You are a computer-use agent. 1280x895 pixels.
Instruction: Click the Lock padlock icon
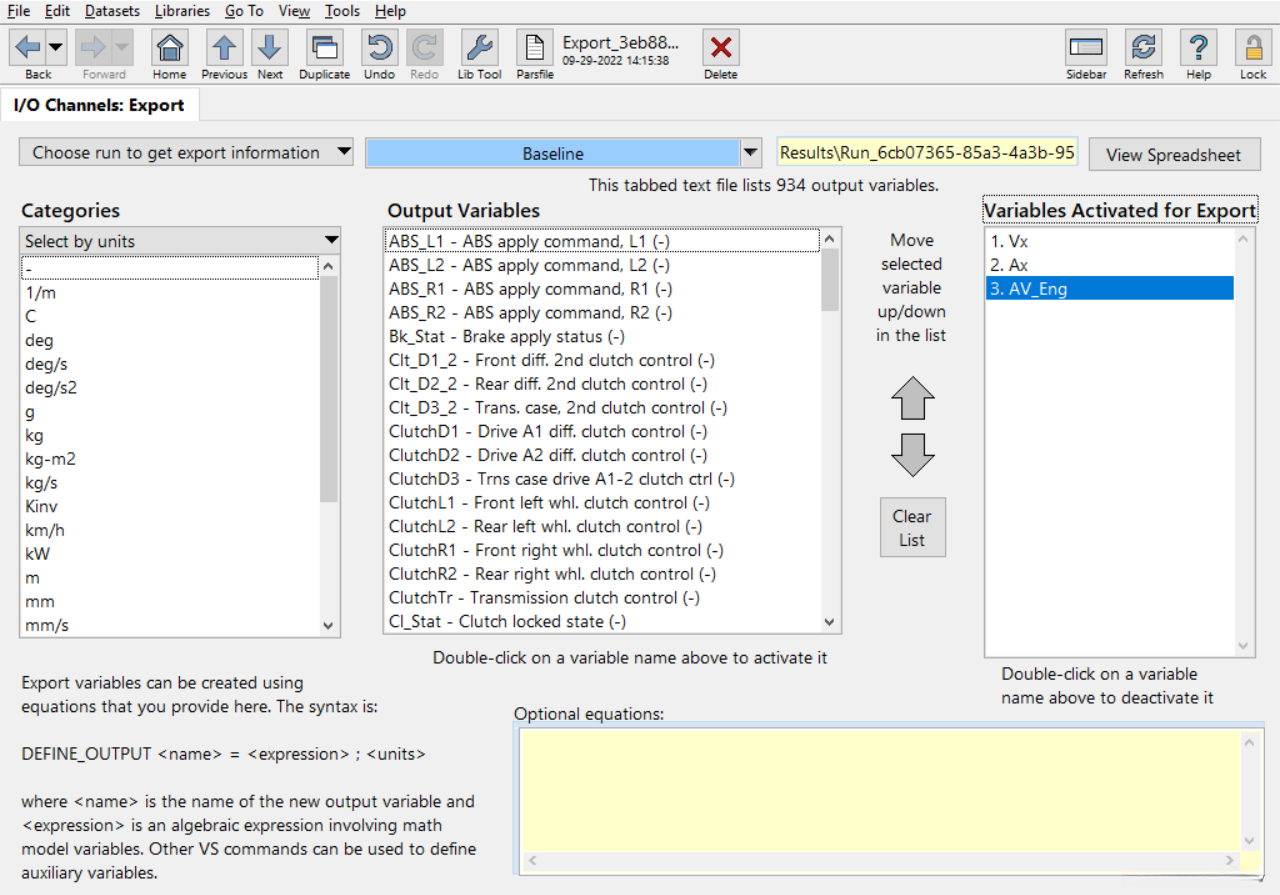(1253, 48)
